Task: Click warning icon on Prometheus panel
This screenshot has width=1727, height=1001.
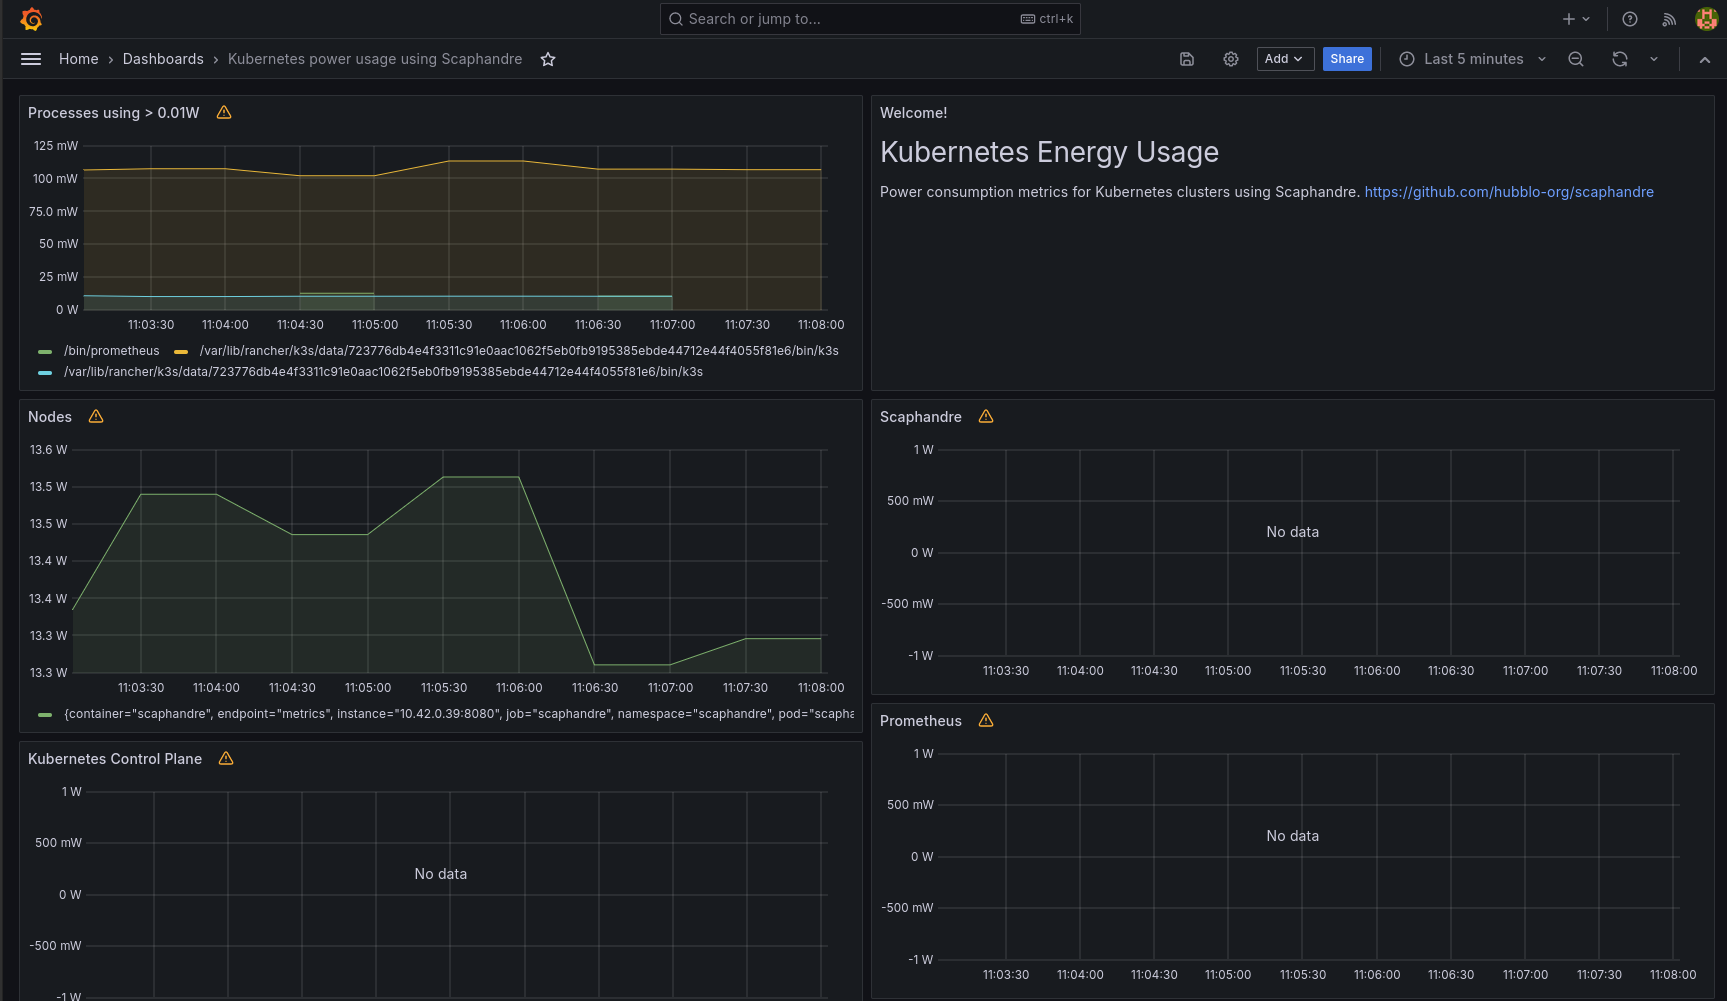Action: coord(986,720)
